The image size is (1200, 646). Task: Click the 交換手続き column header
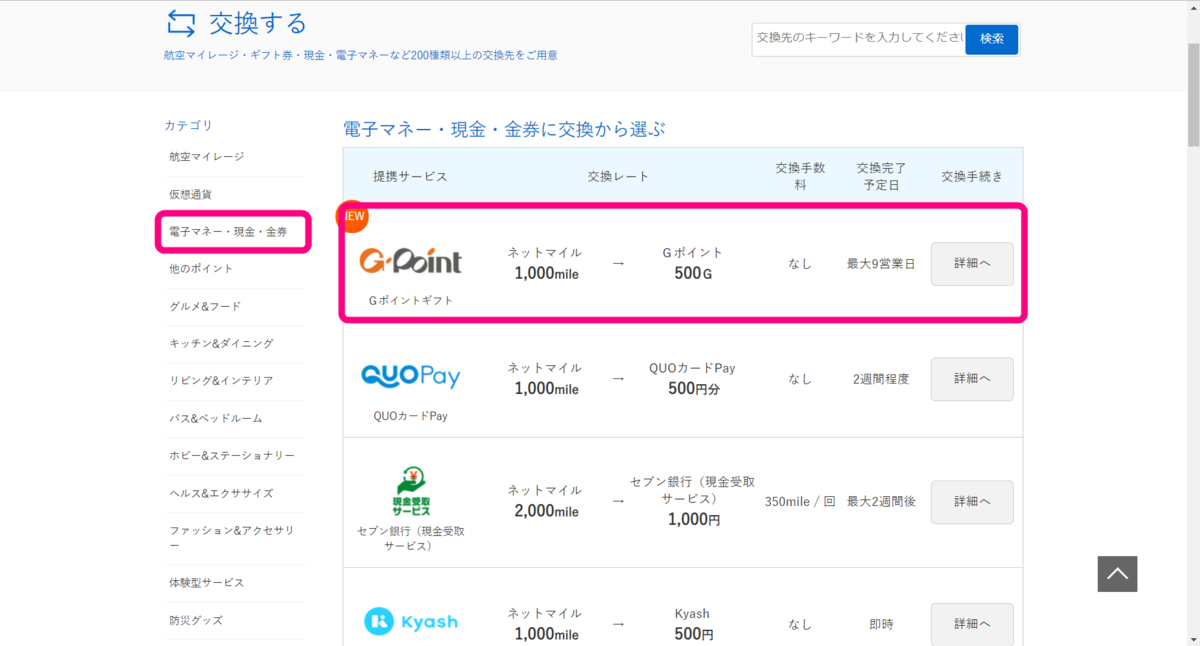pos(972,176)
